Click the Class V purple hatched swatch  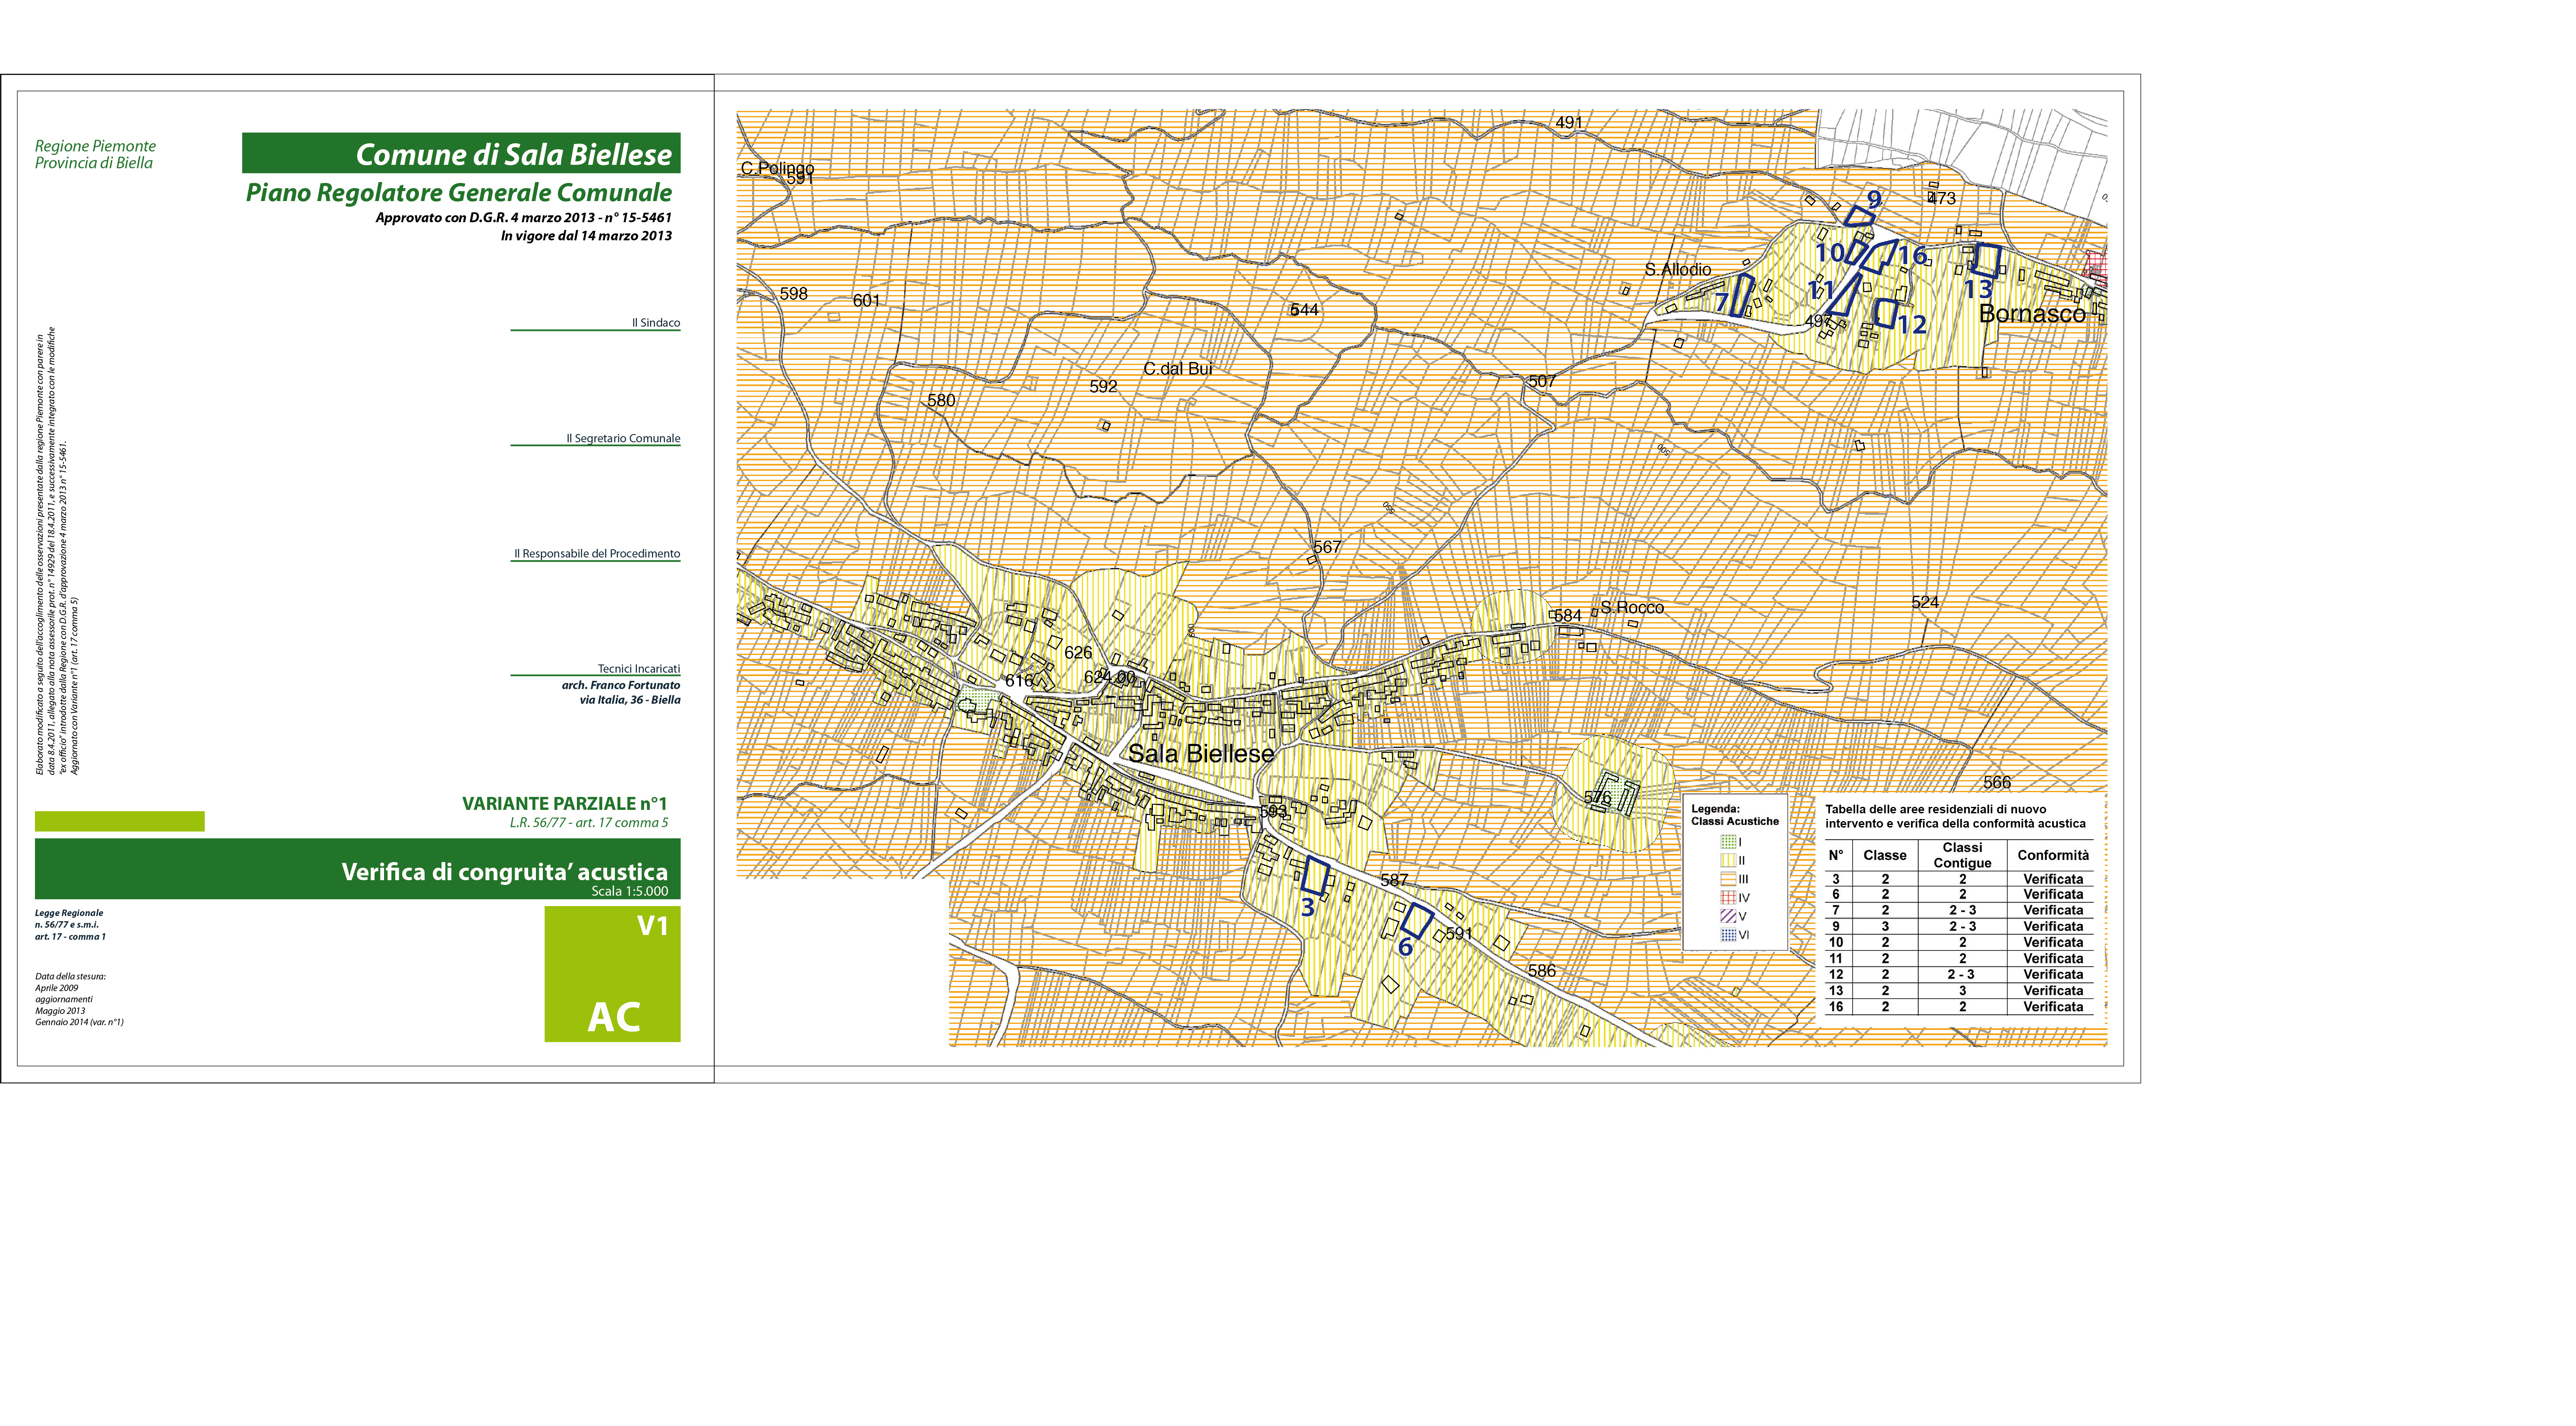point(1728,916)
